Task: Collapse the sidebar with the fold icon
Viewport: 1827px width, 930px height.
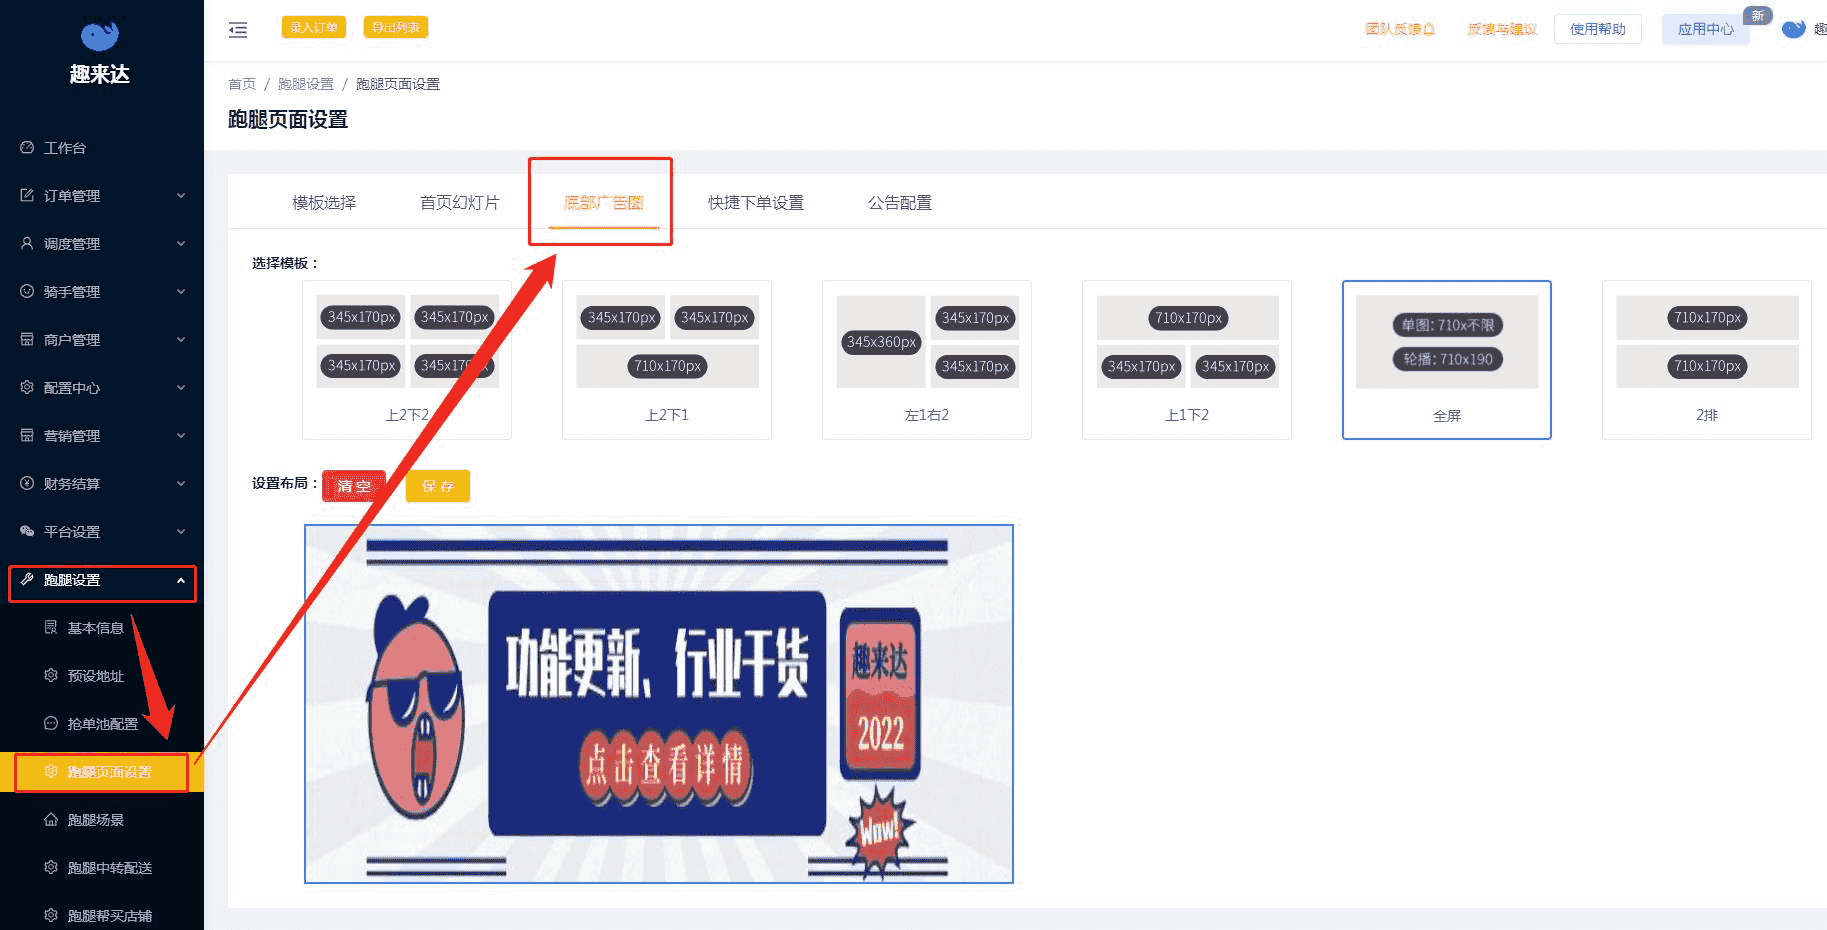Action: click(x=238, y=30)
